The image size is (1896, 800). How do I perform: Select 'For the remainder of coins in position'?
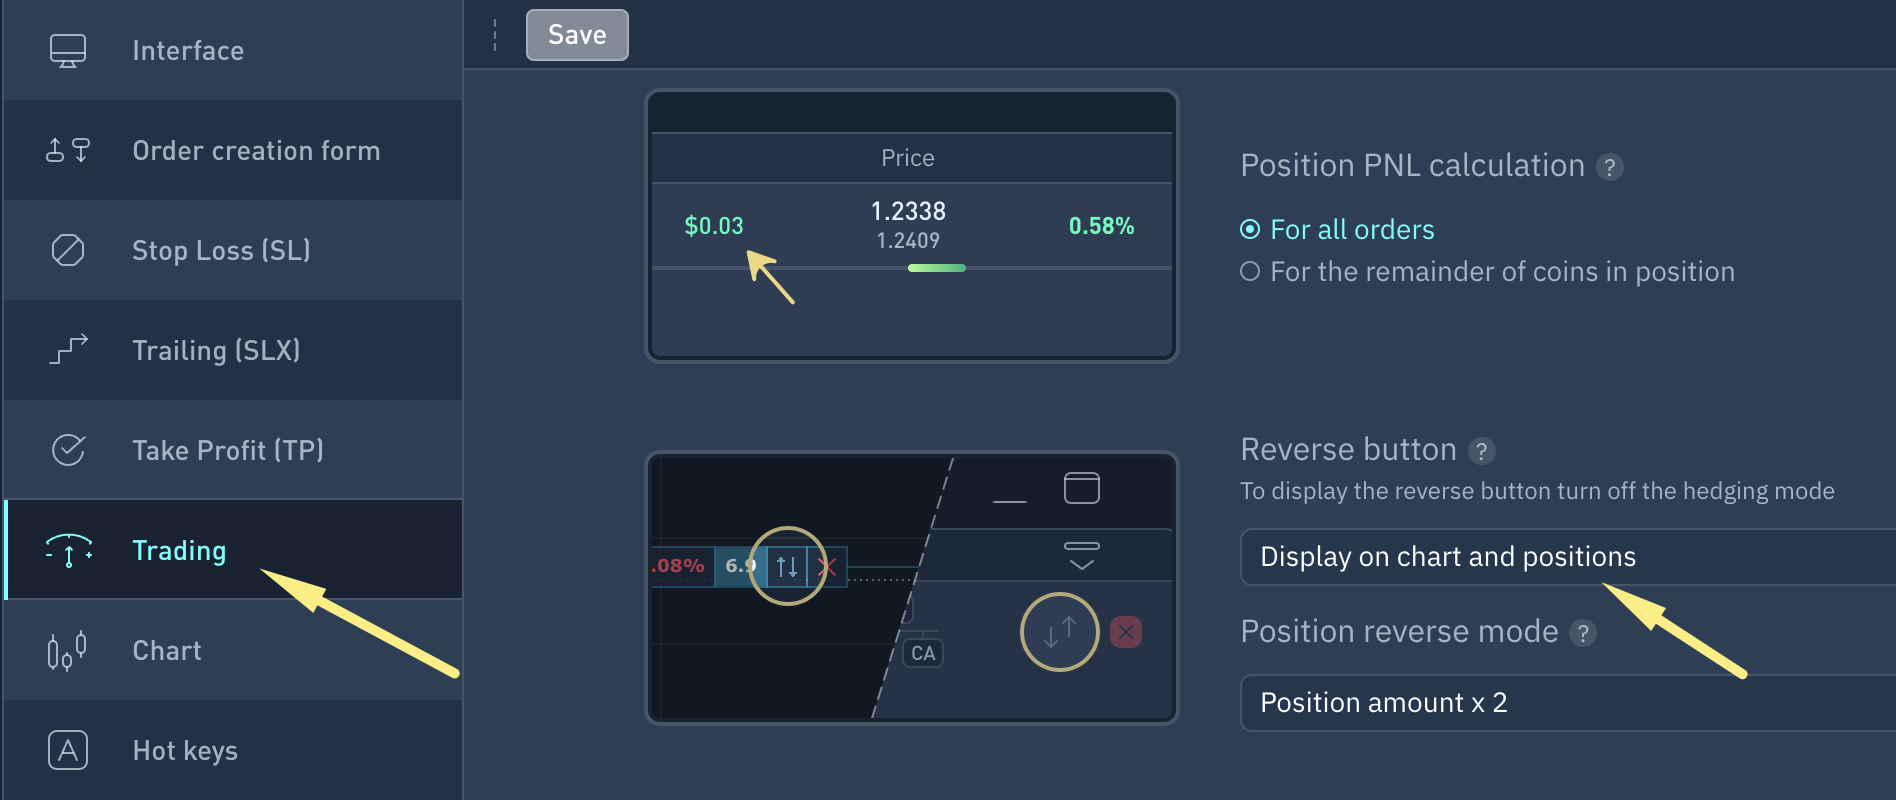pyautogui.click(x=1250, y=272)
